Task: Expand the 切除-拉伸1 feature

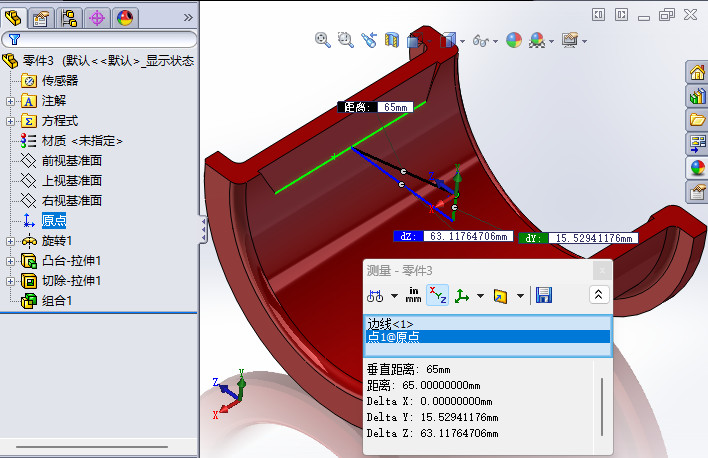Action: (10, 281)
